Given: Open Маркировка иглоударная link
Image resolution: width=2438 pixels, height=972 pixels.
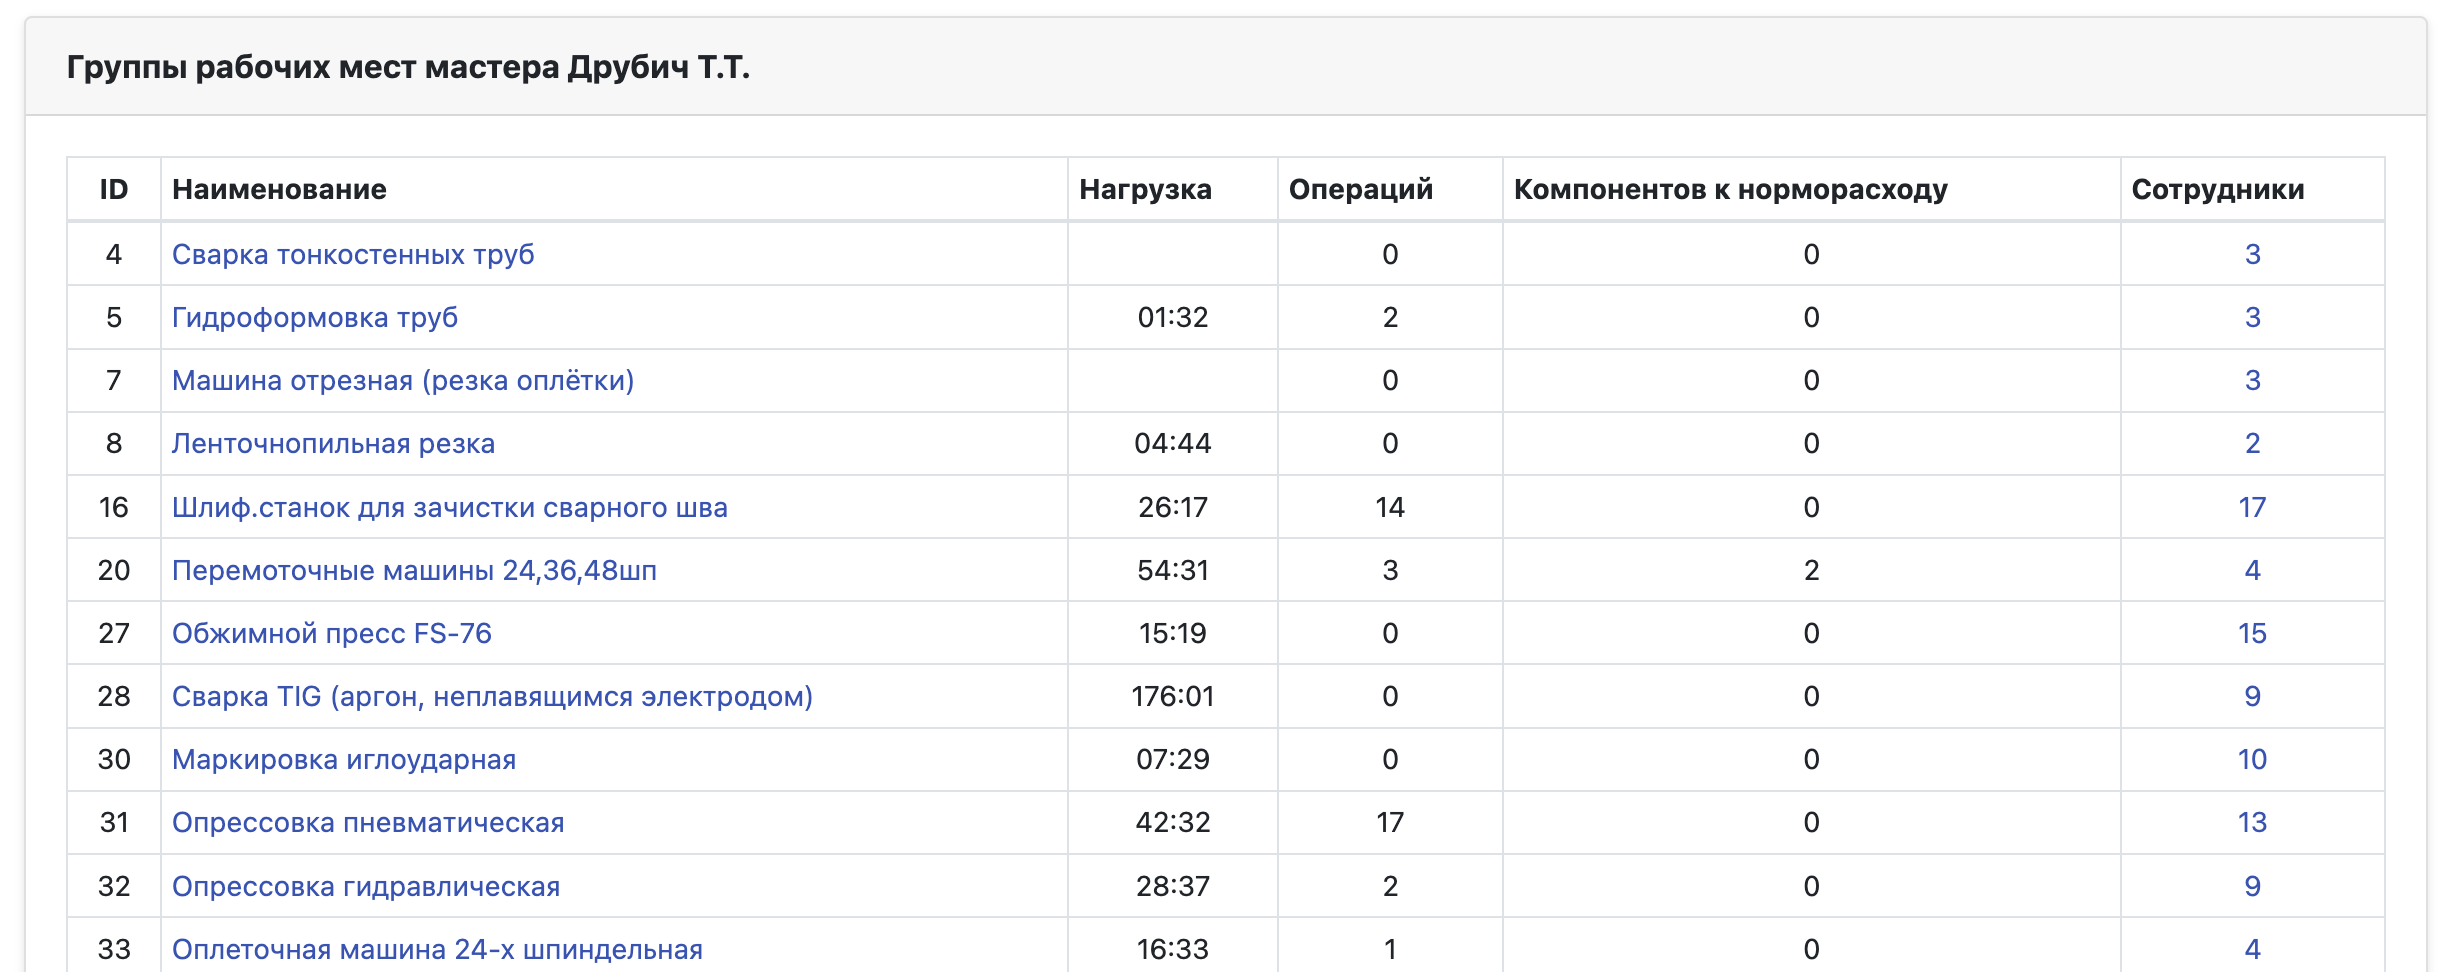Looking at the screenshot, I should [344, 759].
